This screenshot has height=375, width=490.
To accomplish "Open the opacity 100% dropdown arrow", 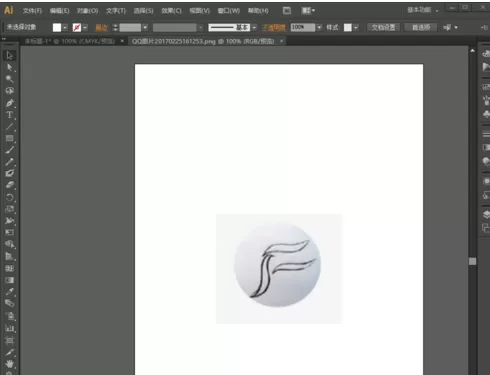I will pos(319,28).
